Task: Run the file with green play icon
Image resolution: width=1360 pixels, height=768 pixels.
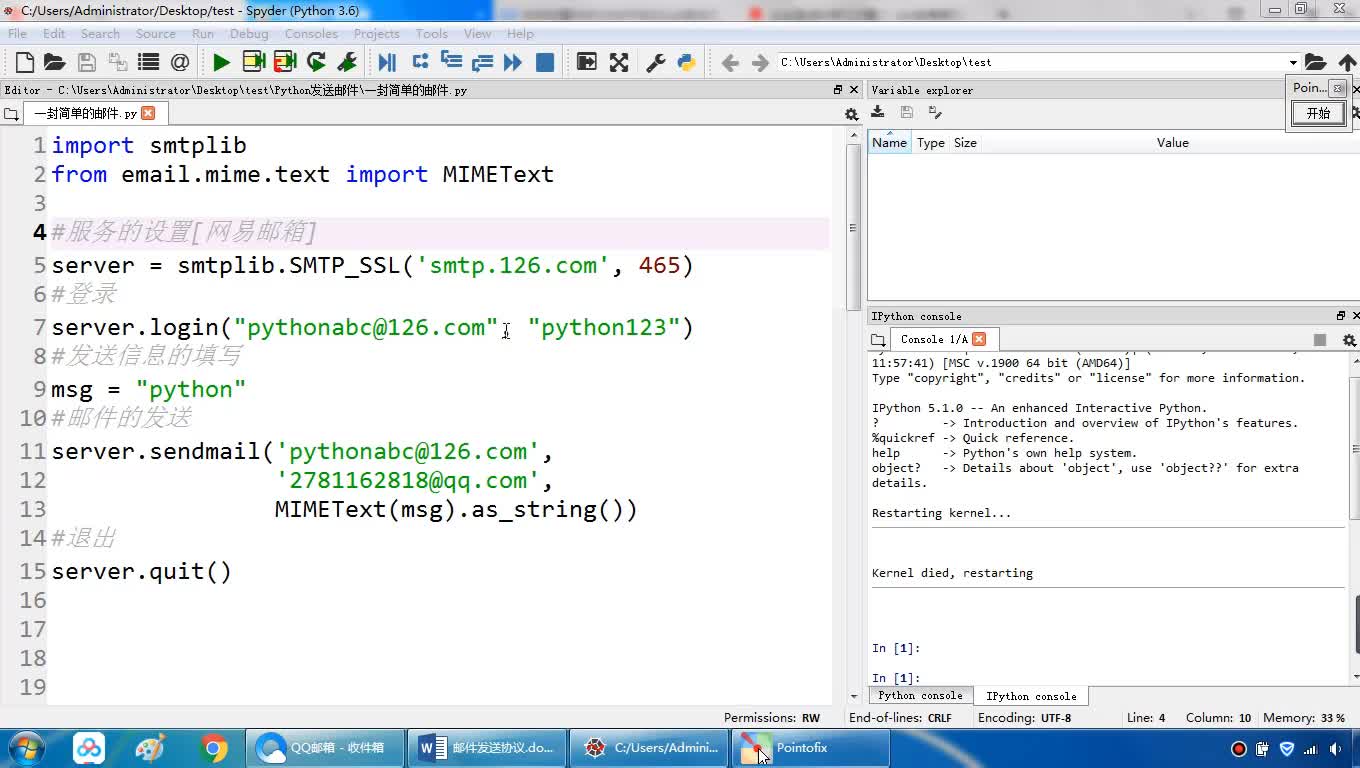Action: [x=221, y=62]
